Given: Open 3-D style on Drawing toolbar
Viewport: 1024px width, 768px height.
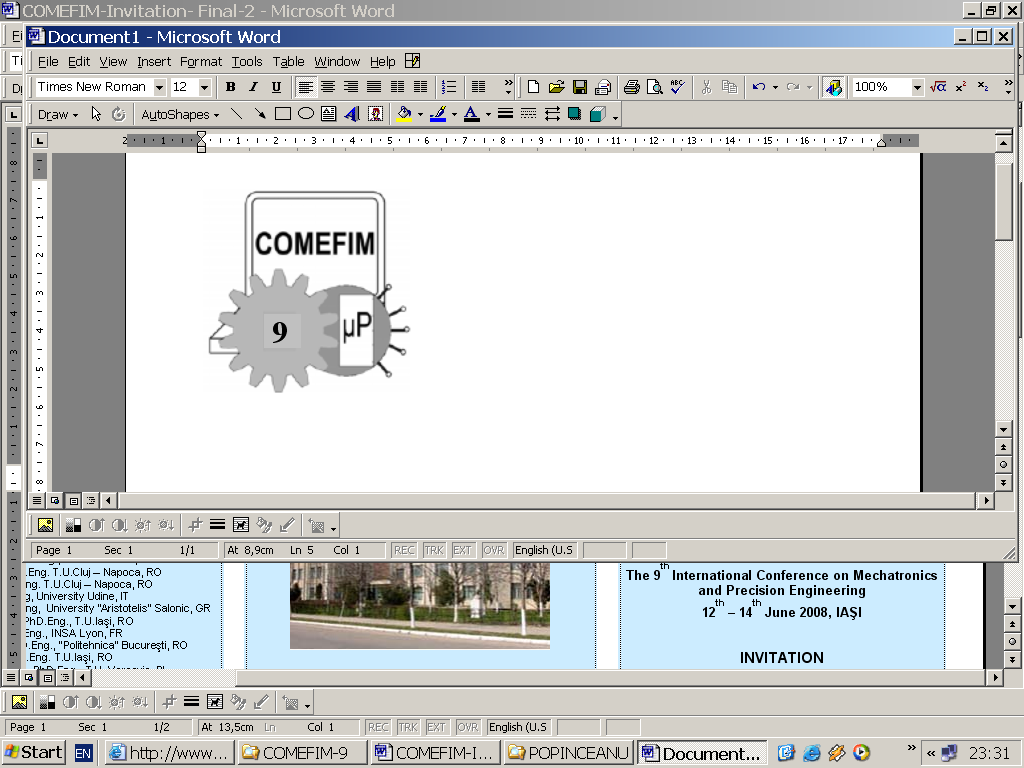Looking at the screenshot, I should pos(598,114).
